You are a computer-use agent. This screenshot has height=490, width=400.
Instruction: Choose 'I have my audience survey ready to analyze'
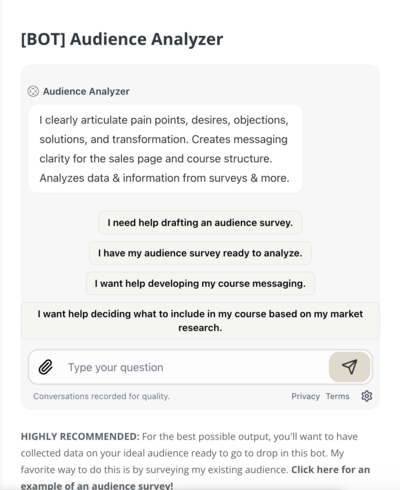(x=200, y=253)
